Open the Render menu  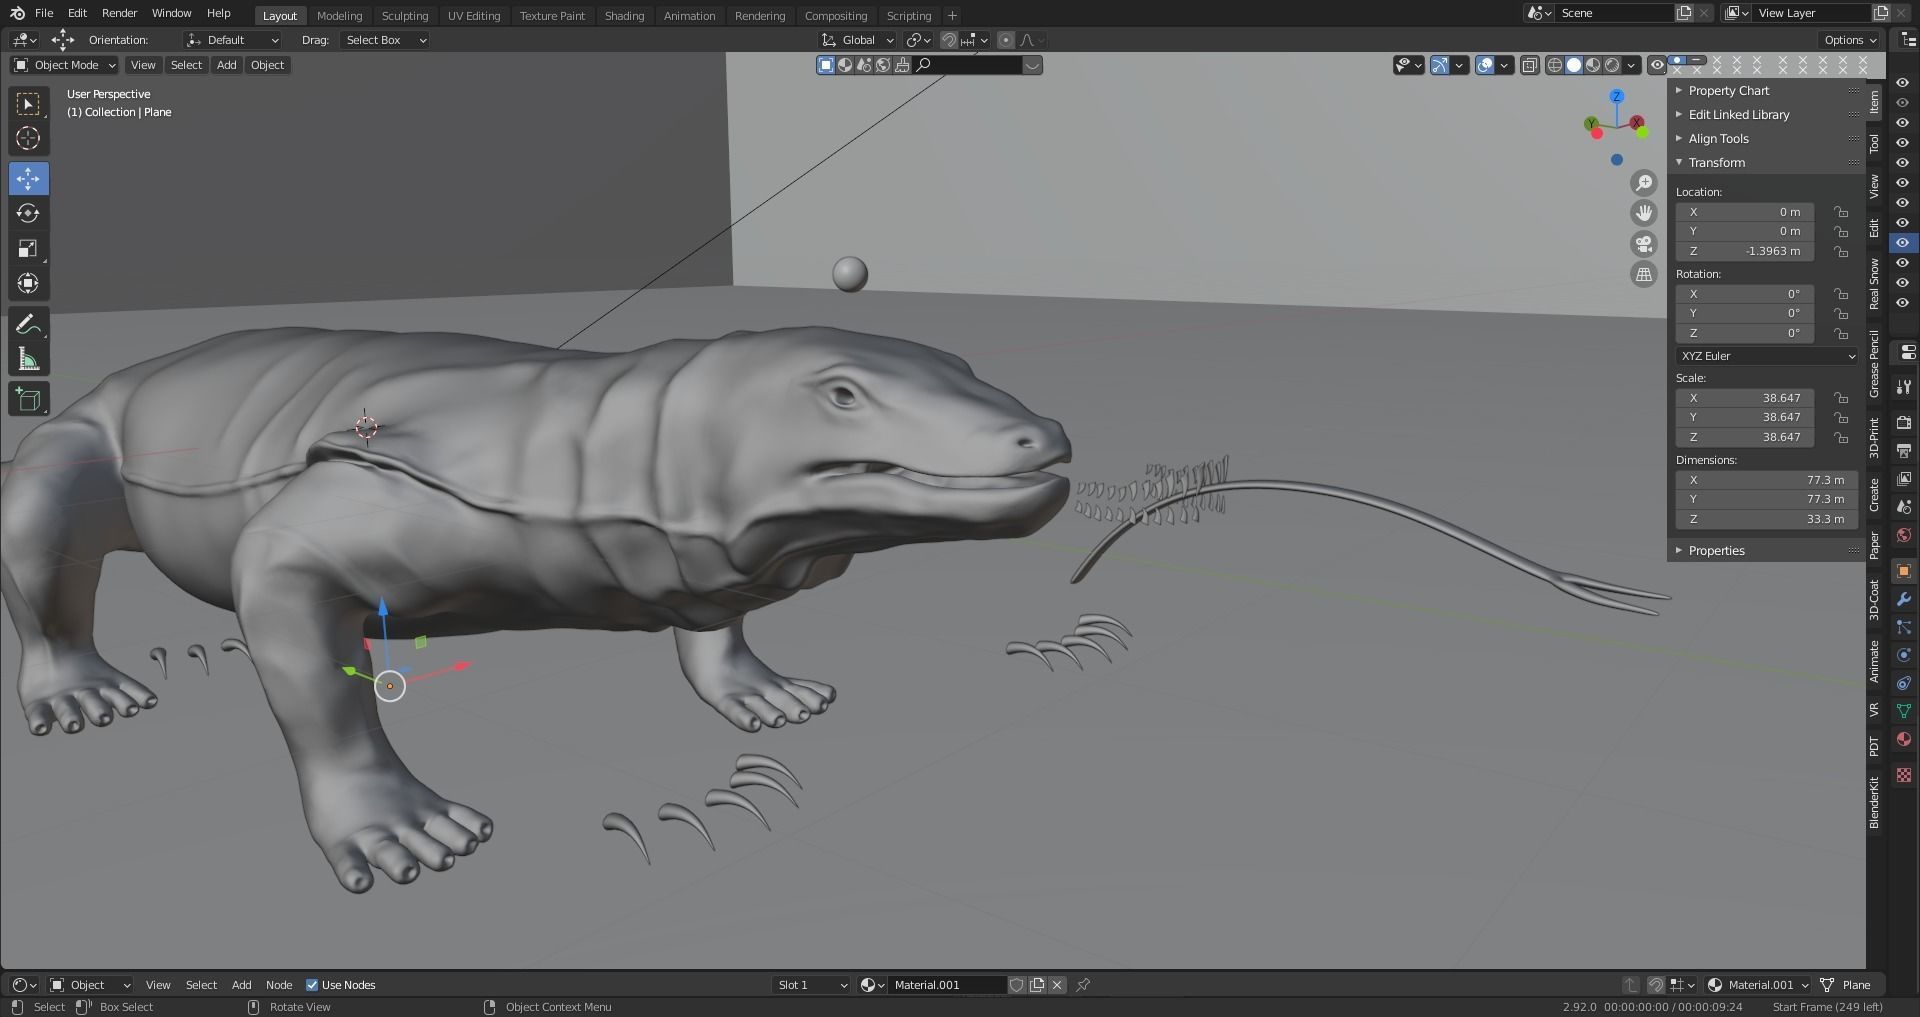click(119, 13)
